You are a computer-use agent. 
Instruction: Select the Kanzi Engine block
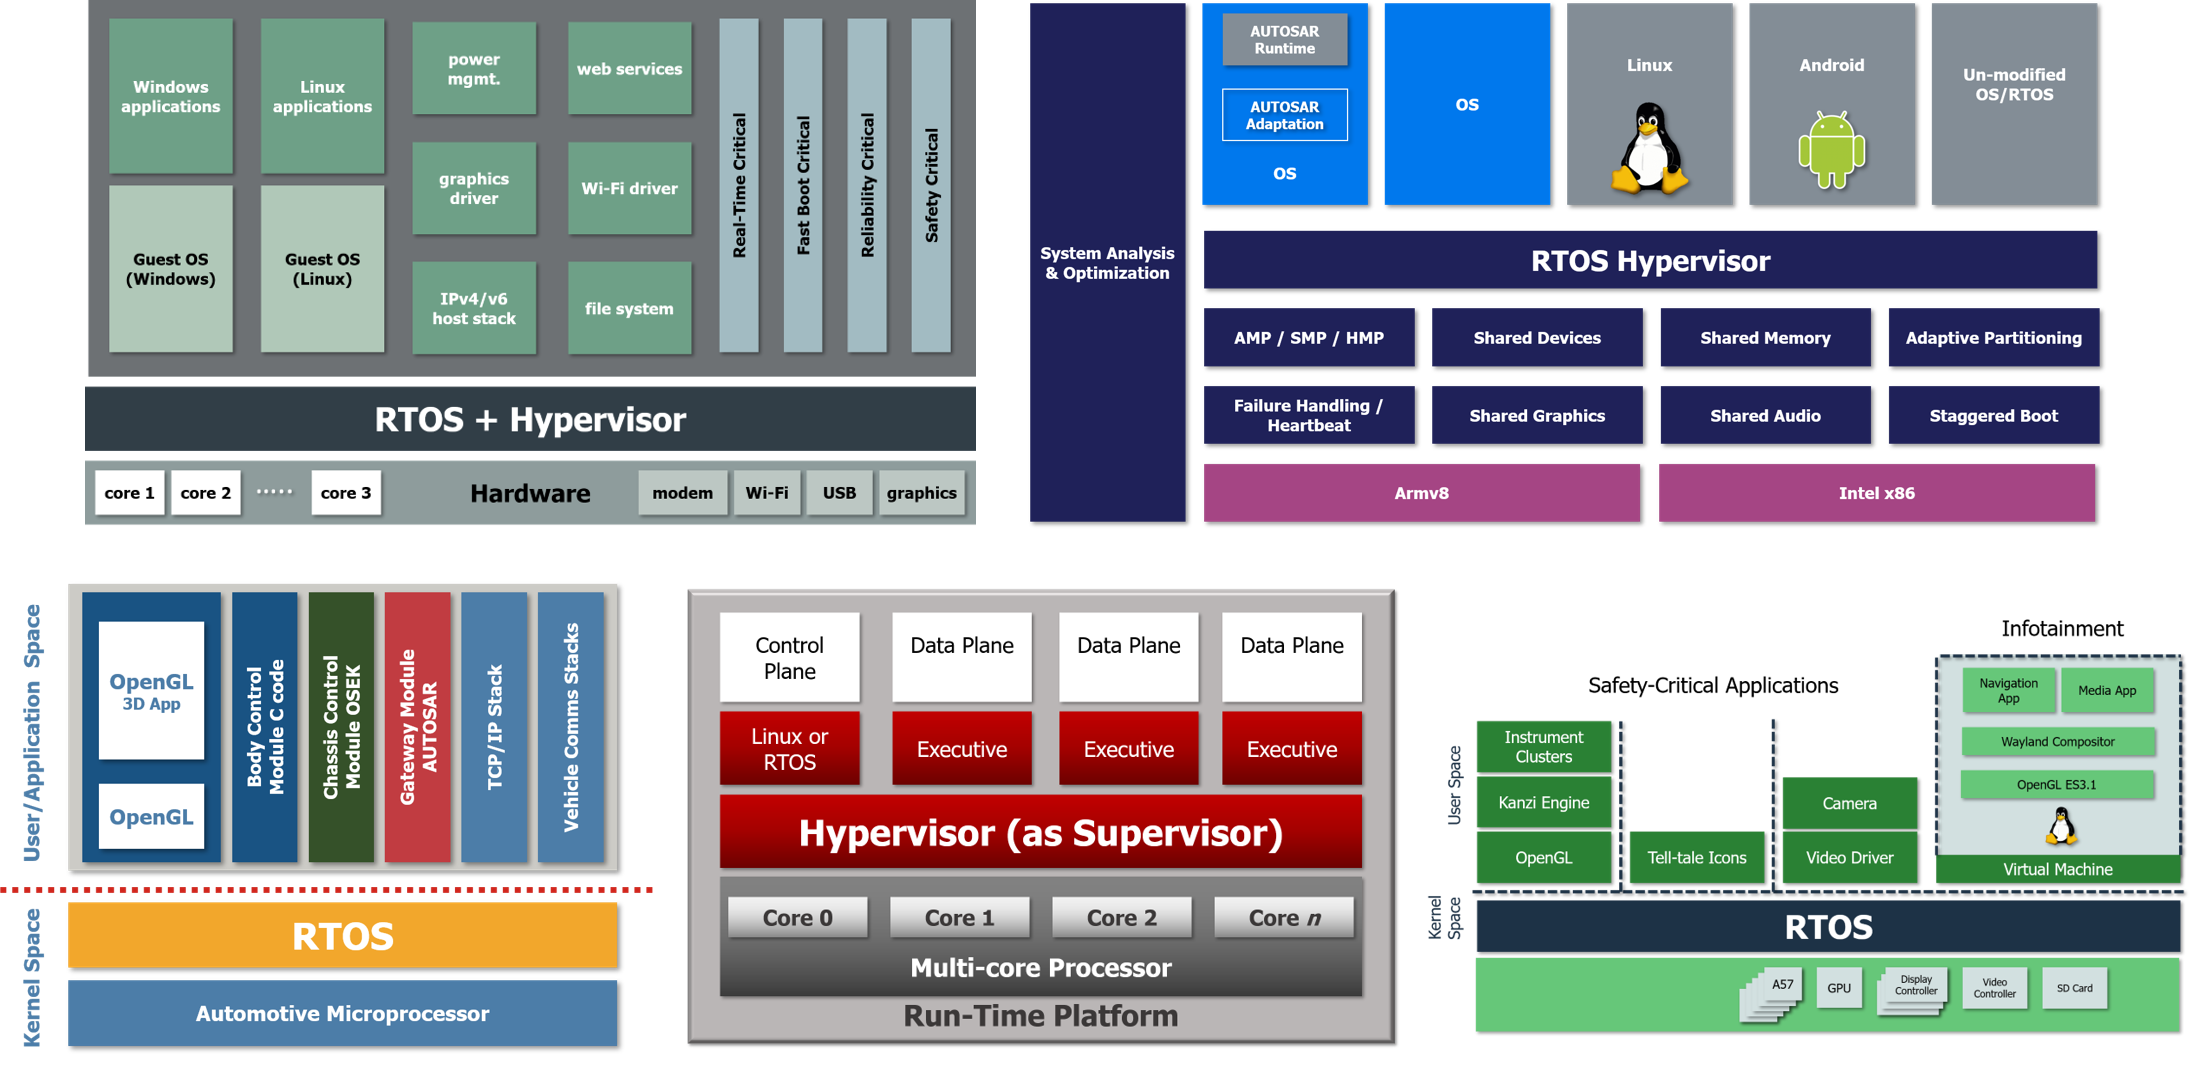tap(1543, 803)
